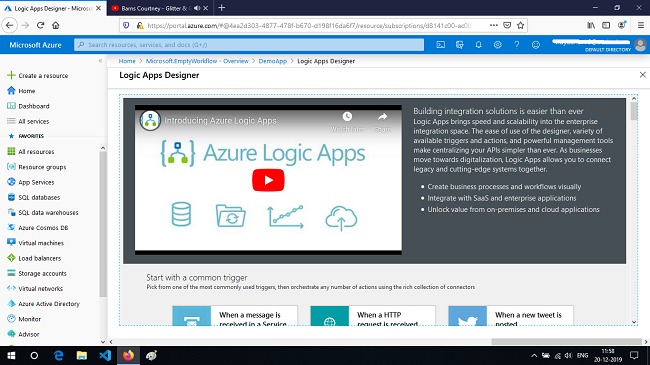650x365 pixels.
Task: Open File Explorer from taskbar
Action: click(x=82, y=355)
